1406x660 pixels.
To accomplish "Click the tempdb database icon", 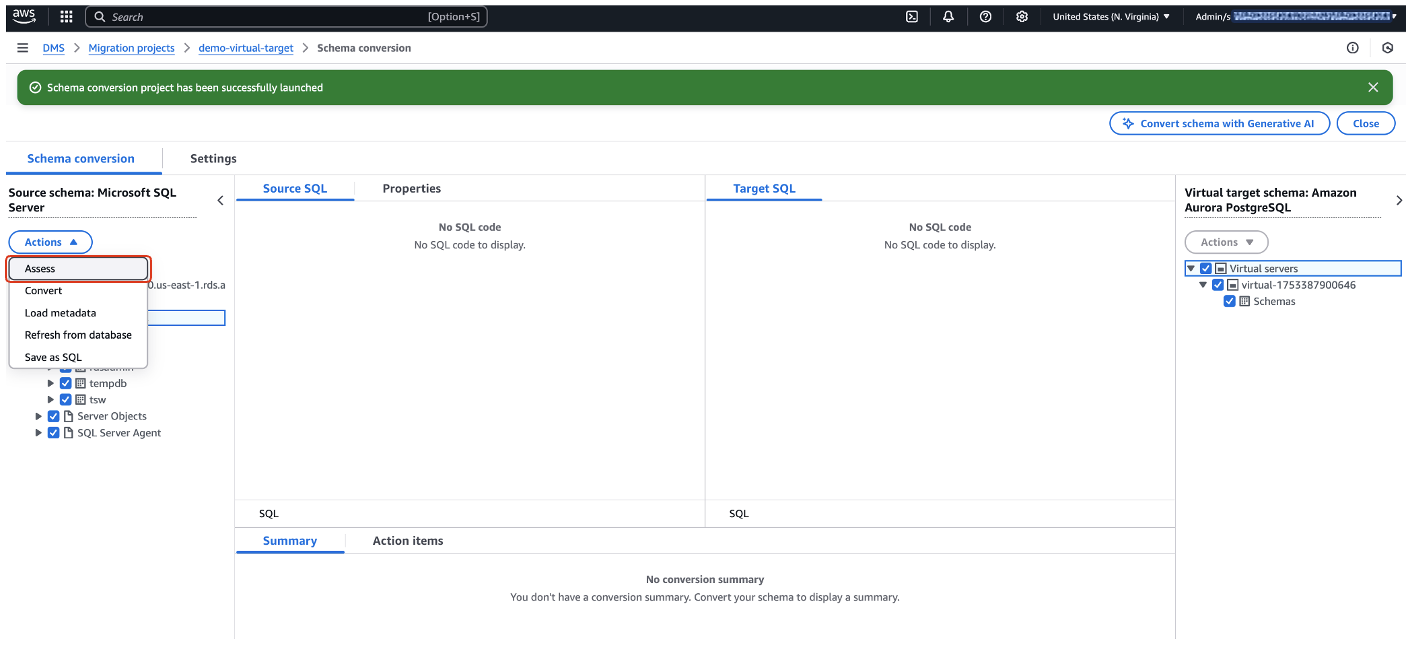I will [81, 383].
